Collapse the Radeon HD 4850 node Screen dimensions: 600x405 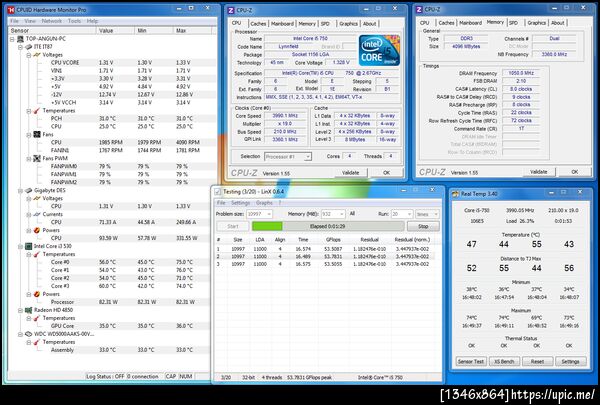[x=21, y=310]
